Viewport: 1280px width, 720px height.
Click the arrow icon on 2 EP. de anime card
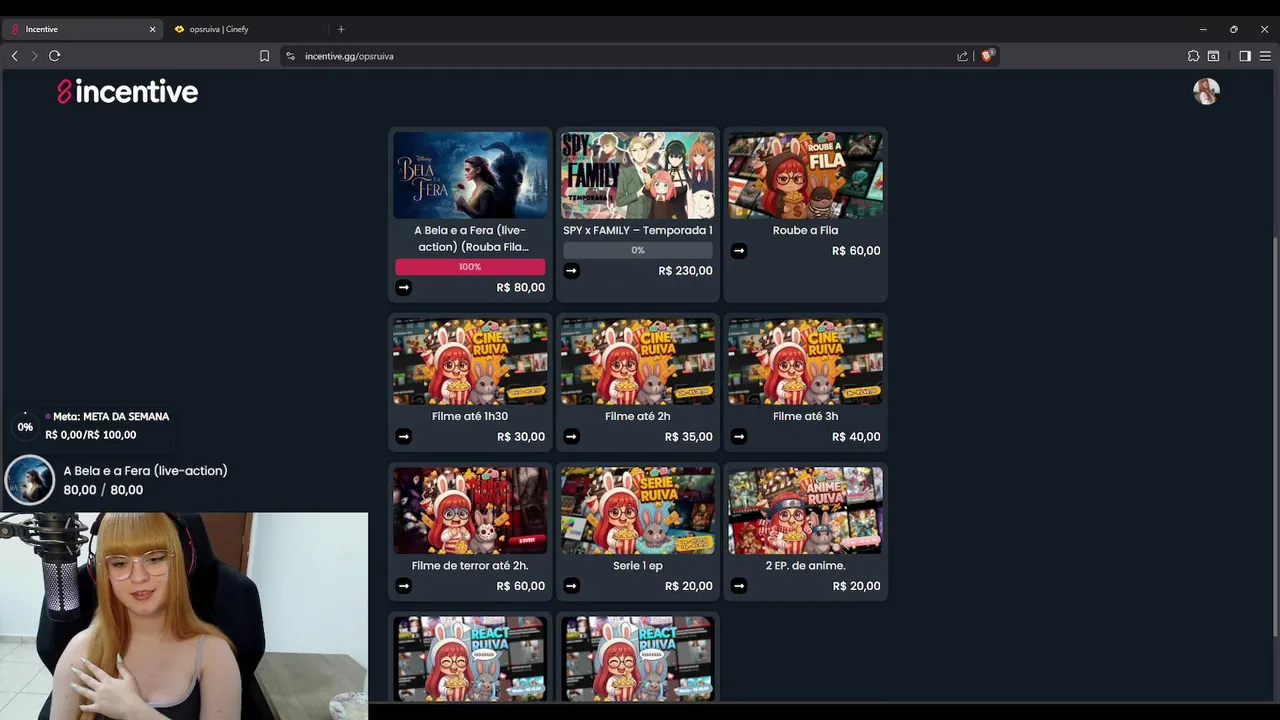point(739,586)
